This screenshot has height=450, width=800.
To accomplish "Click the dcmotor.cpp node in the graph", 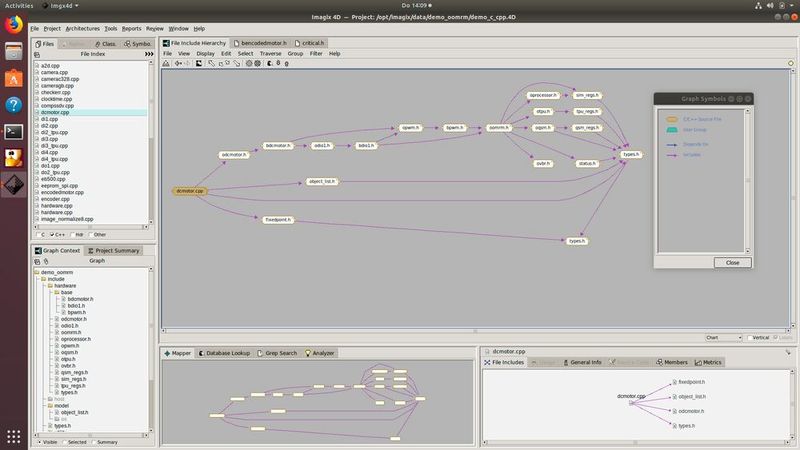I will 190,191.
